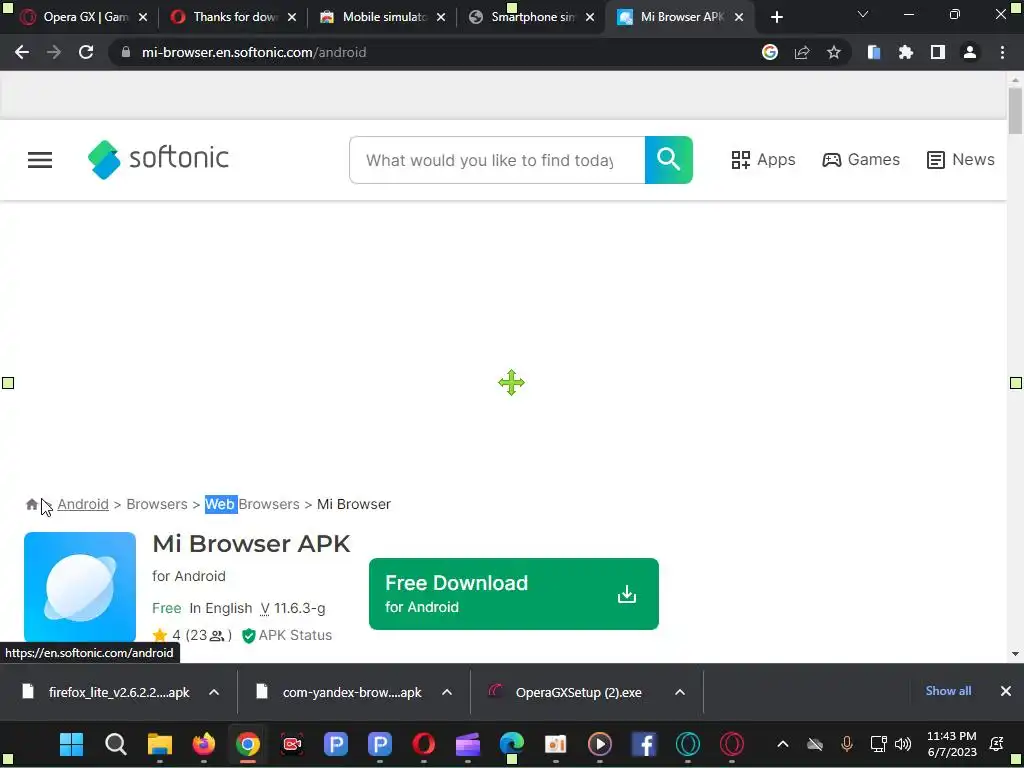Follow the Web Browsers breadcrumb link
Screen dimensions: 1024x768
tap(252, 504)
